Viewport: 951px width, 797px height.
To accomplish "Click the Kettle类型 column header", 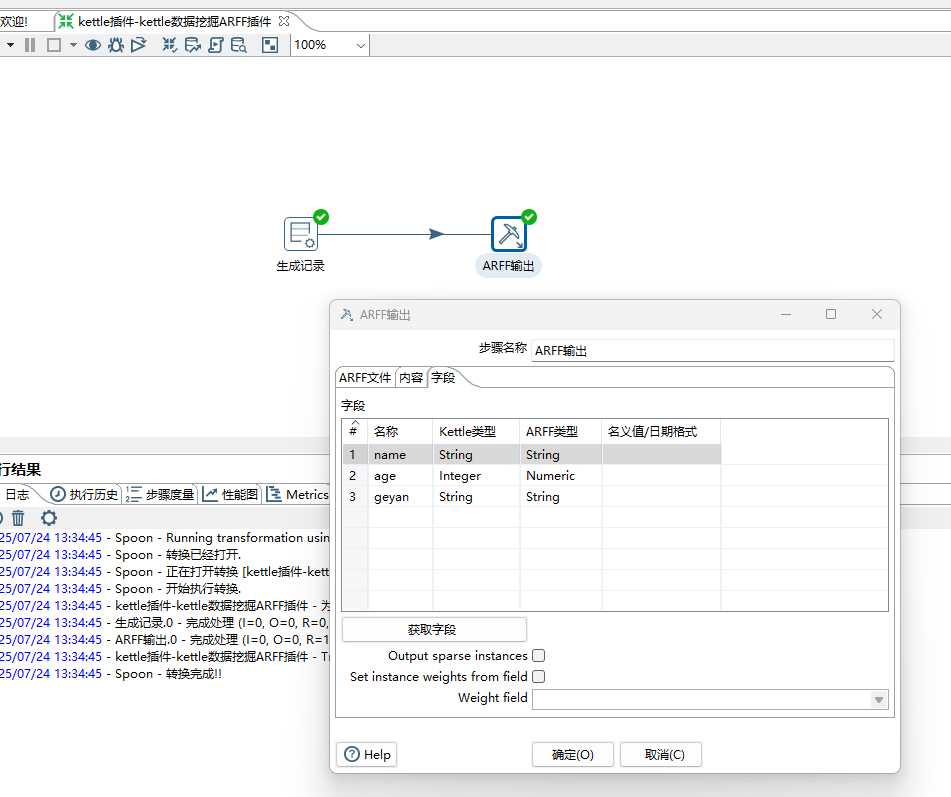I will click(476, 431).
